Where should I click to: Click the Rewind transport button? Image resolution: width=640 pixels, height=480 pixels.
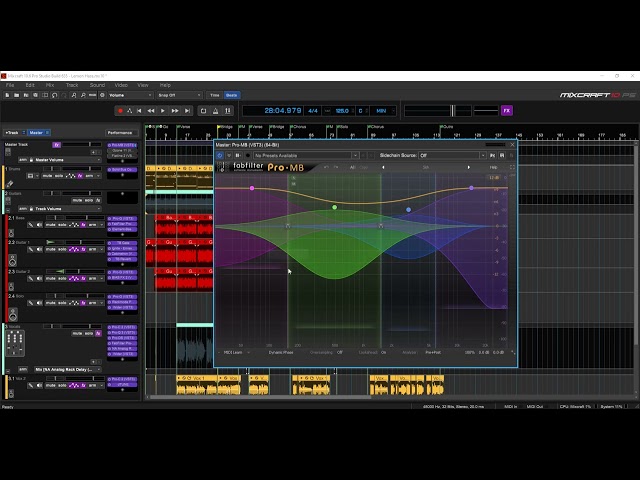tap(151, 111)
